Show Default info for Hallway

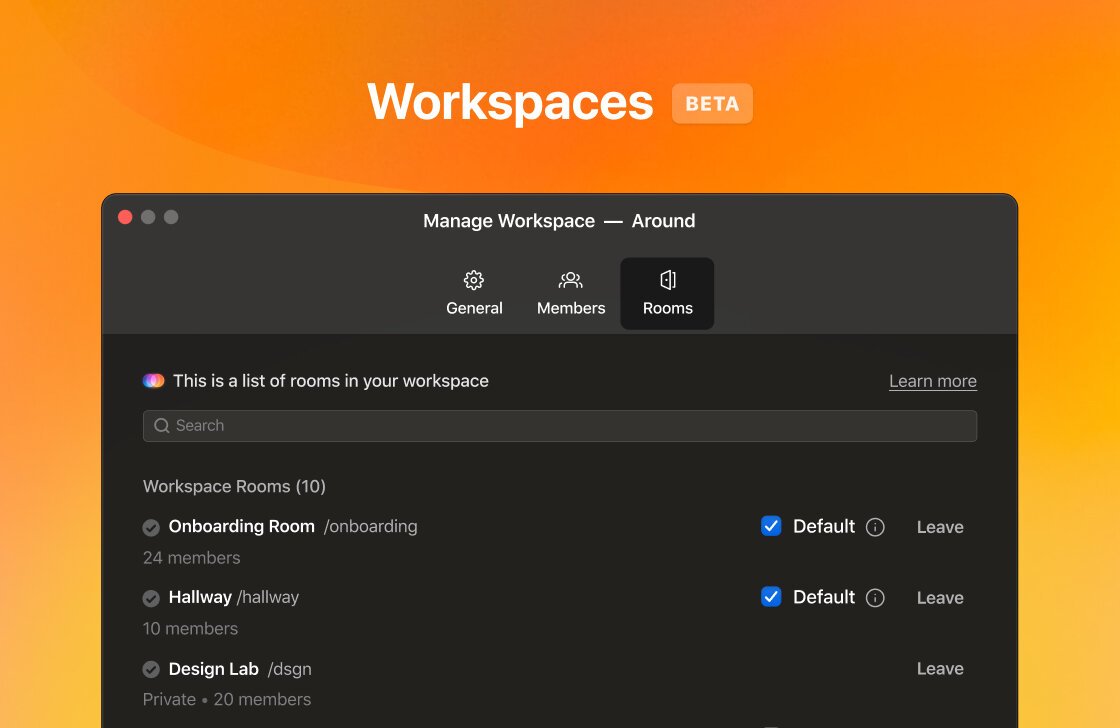point(875,598)
